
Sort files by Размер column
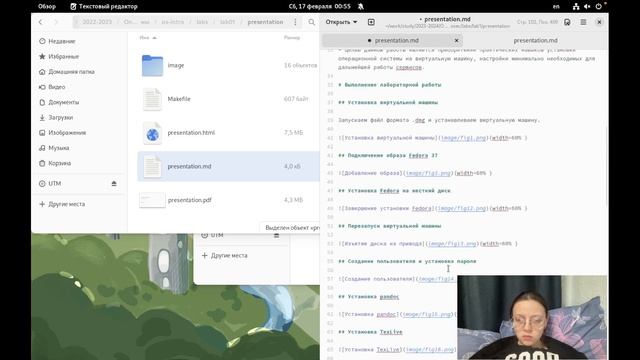[292, 38]
